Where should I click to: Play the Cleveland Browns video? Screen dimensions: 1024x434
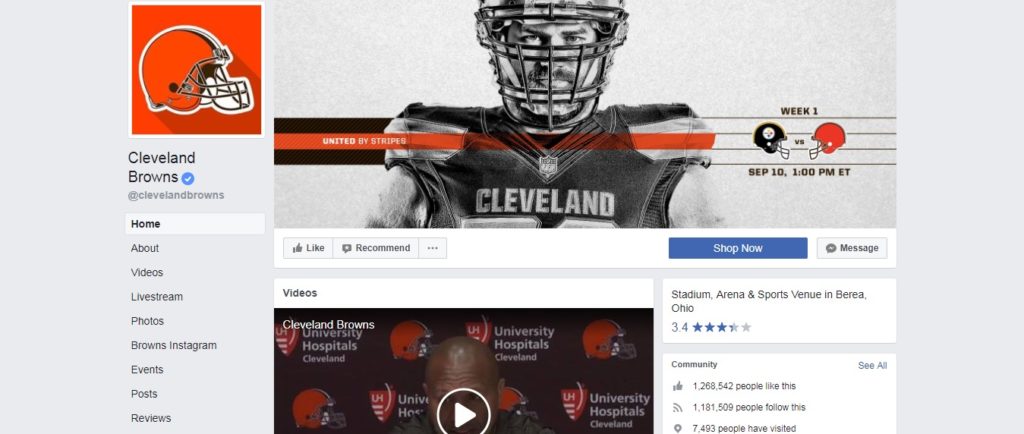(463, 413)
